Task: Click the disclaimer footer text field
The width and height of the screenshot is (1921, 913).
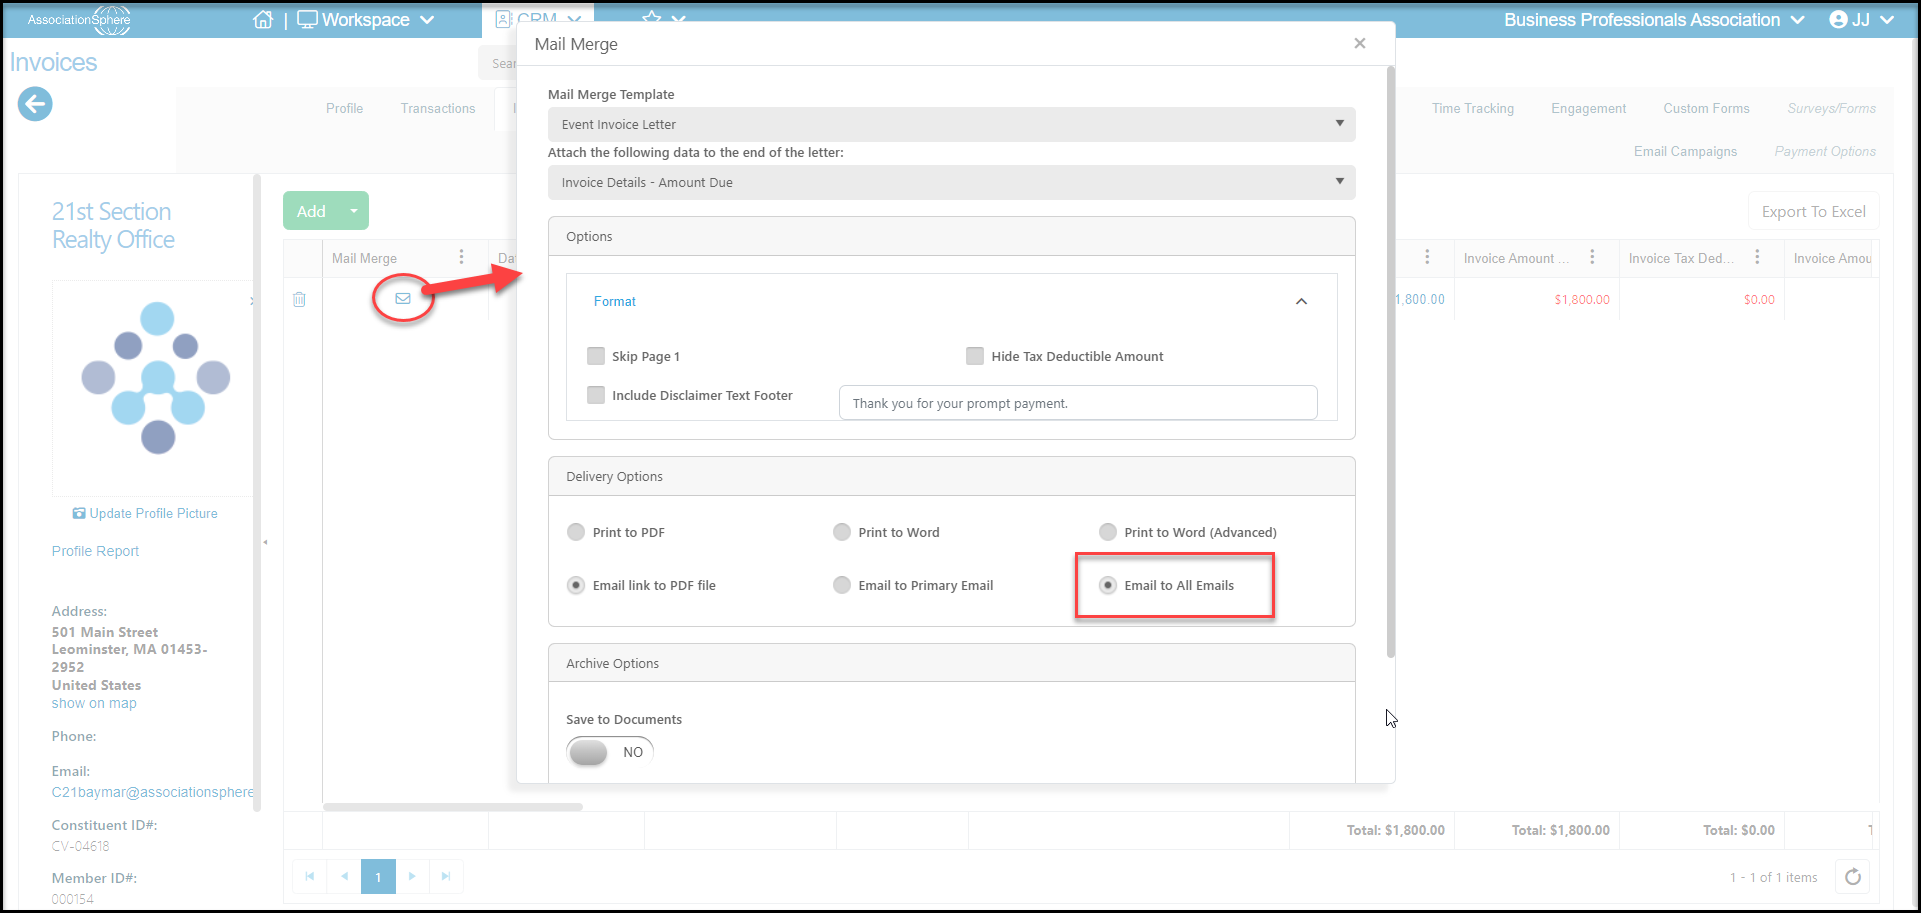Action: (x=1078, y=403)
